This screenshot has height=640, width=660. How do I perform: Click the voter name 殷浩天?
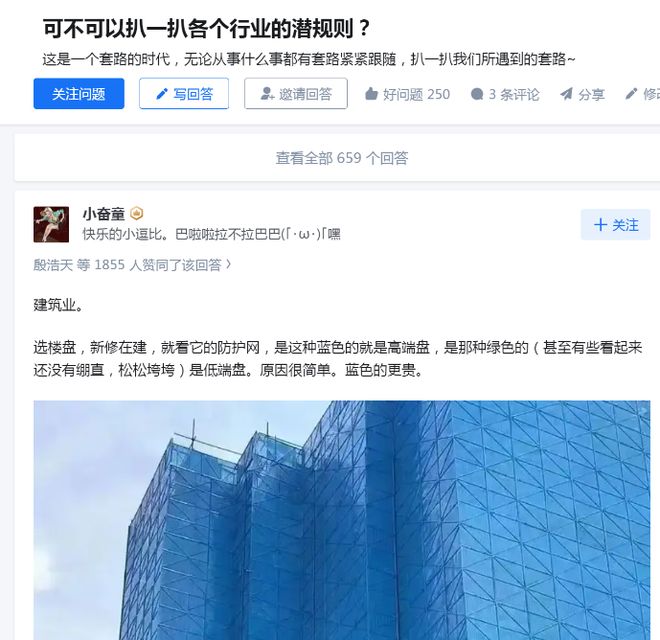pyautogui.click(x=53, y=265)
